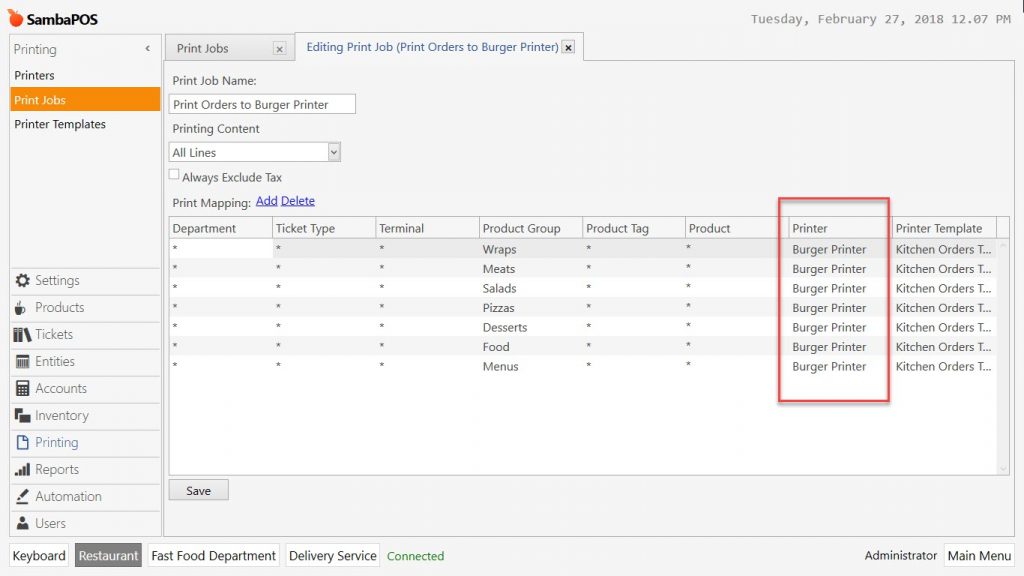Screen dimensions: 1024x576
Task: Click the Terminal column header
Action: coord(428,229)
